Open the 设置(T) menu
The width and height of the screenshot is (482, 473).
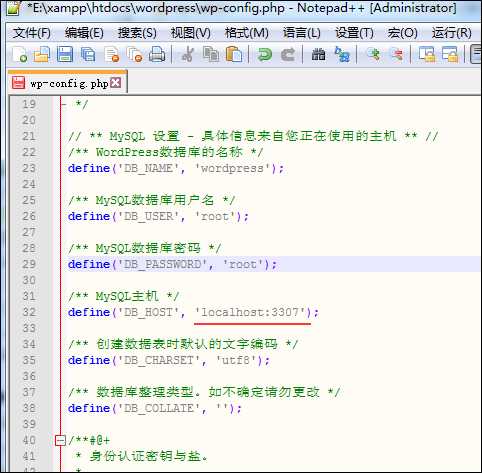click(x=354, y=33)
